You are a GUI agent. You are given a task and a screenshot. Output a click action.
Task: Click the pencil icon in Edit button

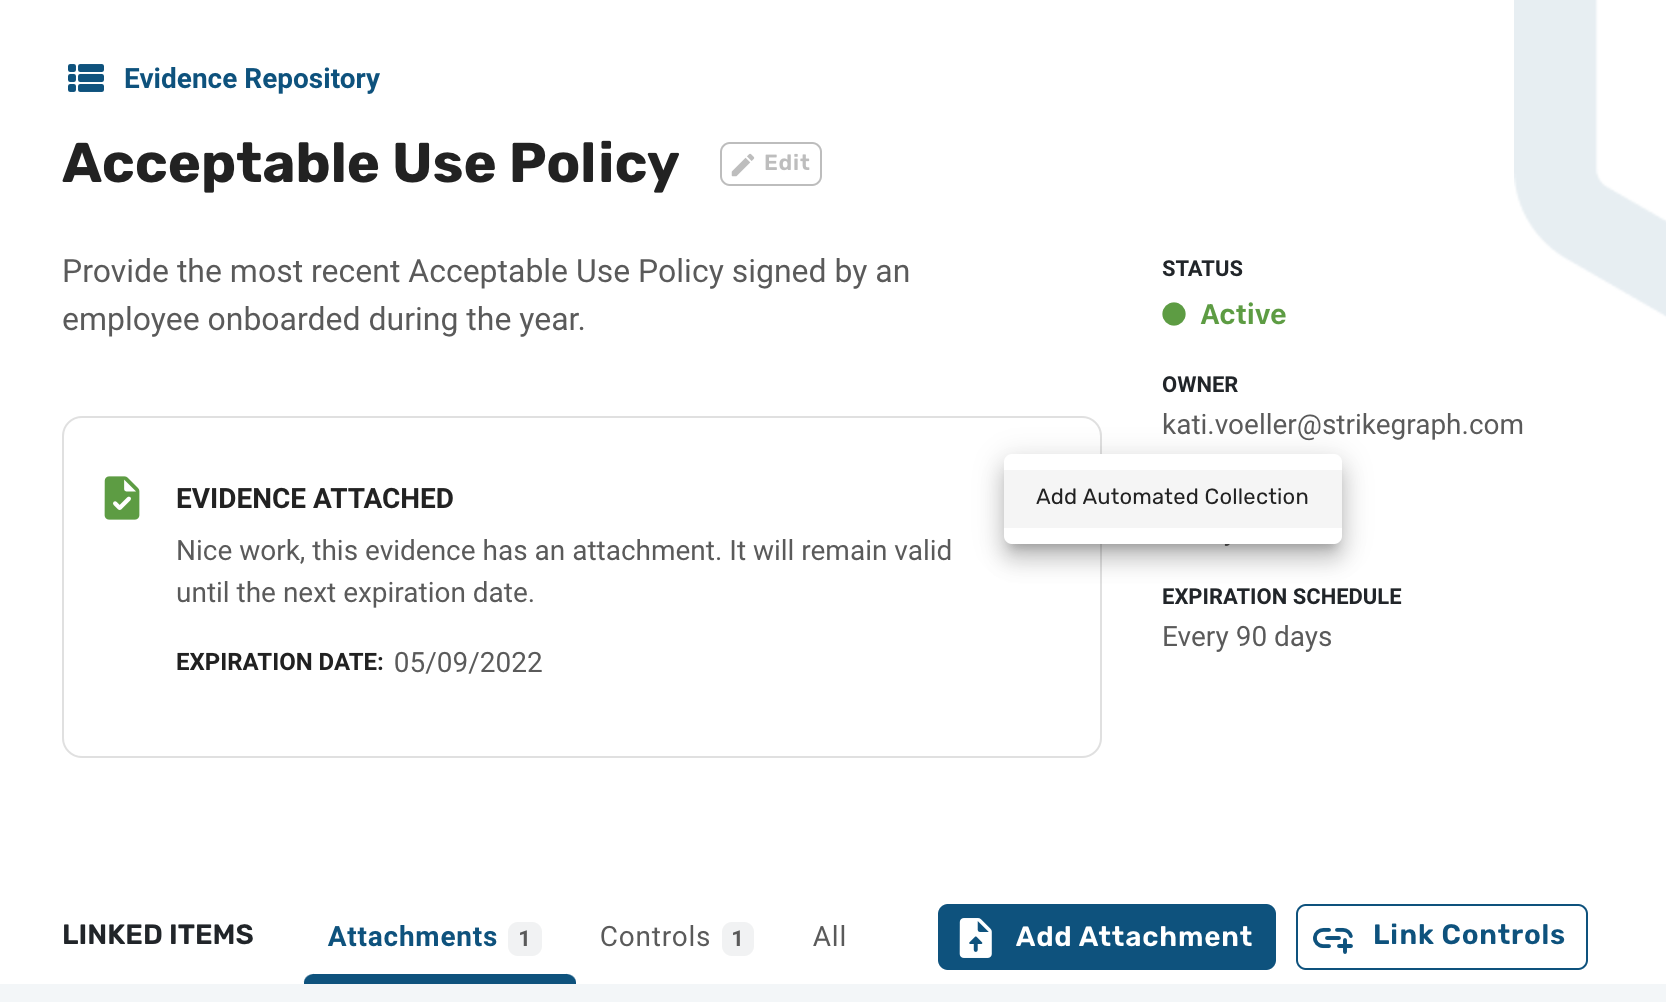743,164
